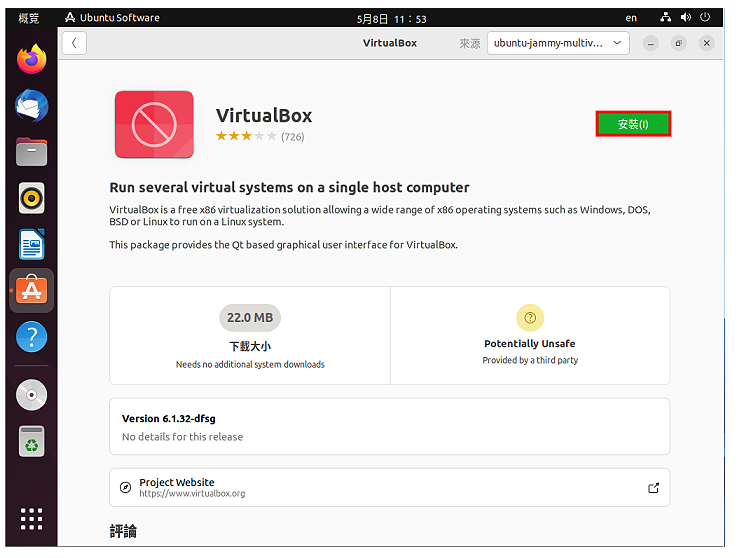Select Ubuntu Software icon in the dock
Screen dimensions: 745x558
point(31,290)
